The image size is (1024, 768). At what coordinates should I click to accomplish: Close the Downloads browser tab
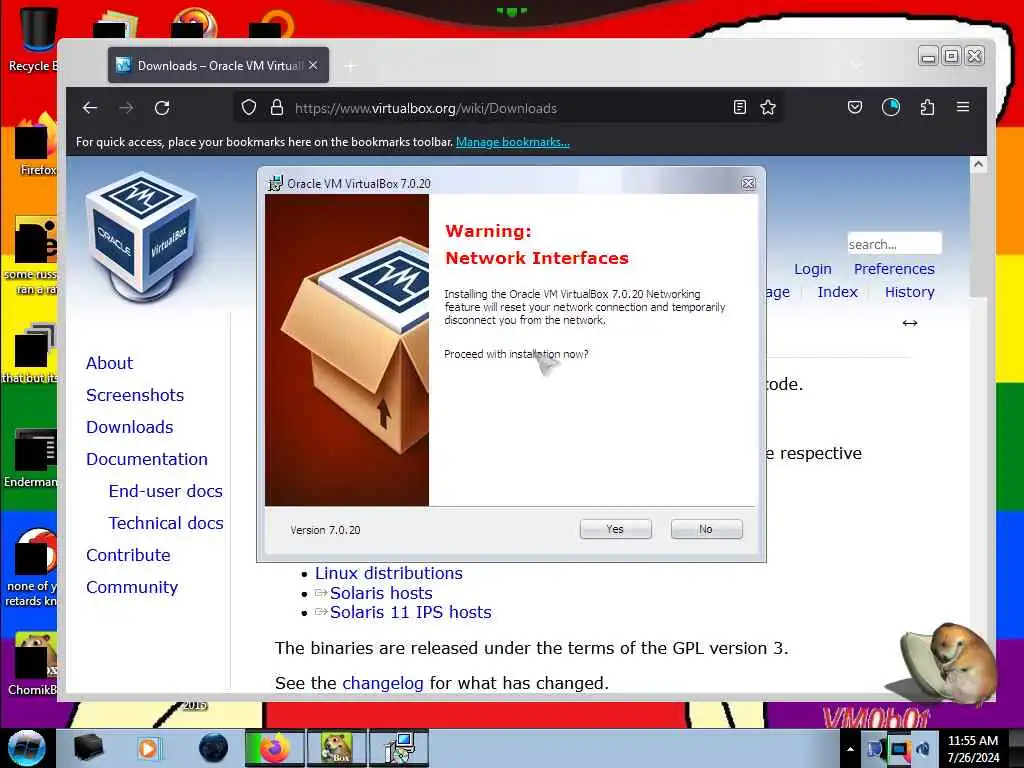pos(313,65)
